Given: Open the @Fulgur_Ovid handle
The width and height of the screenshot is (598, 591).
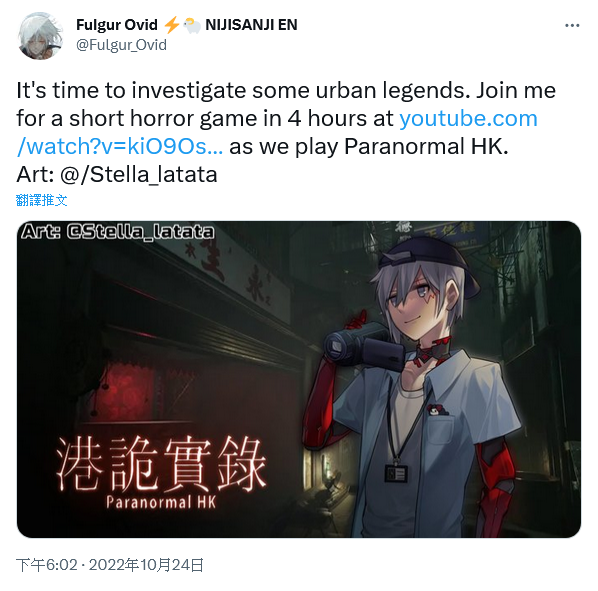Looking at the screenshot, I should 121,45.
